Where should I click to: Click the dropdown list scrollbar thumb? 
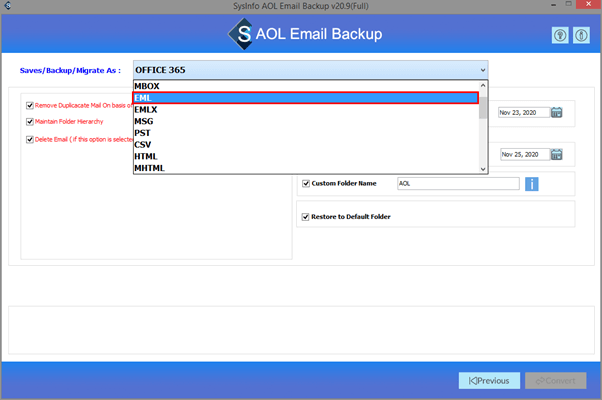(483, 107)
